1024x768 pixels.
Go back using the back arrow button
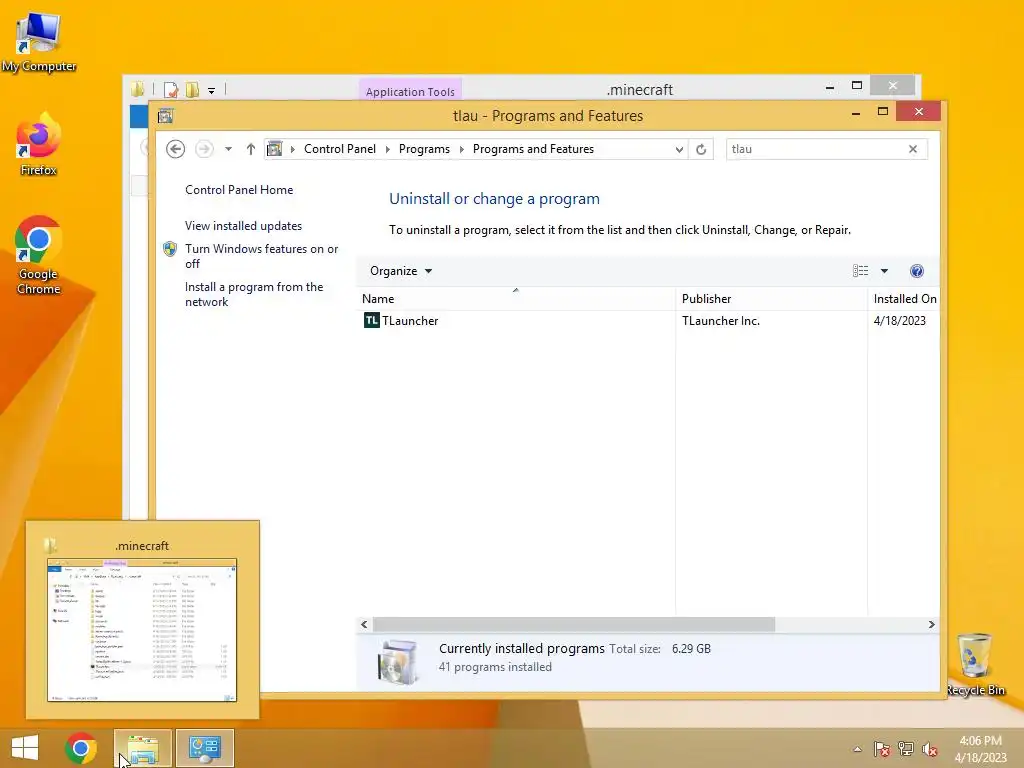coord(175,149)
